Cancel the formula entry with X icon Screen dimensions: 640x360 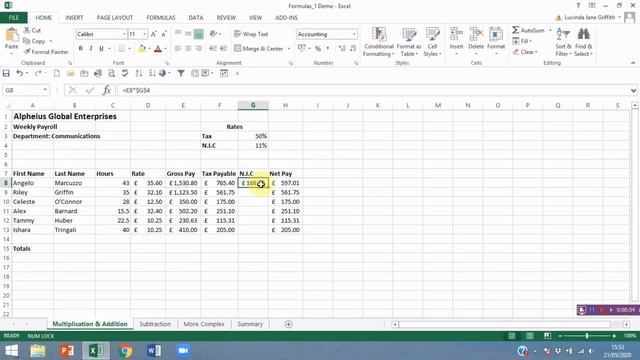point(73,90)
